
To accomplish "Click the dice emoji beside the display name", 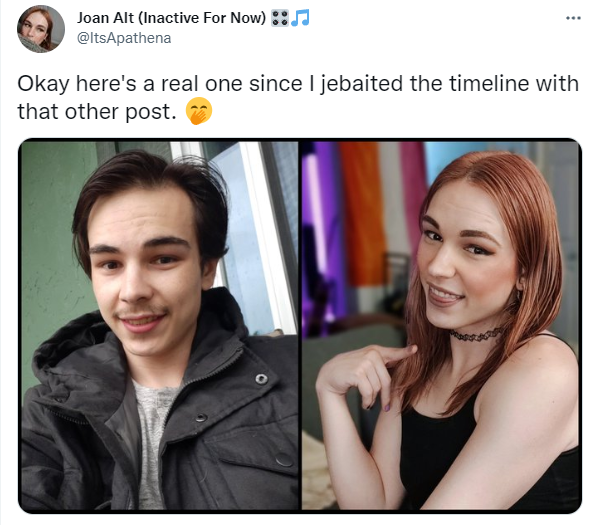I will coord(280,18).
